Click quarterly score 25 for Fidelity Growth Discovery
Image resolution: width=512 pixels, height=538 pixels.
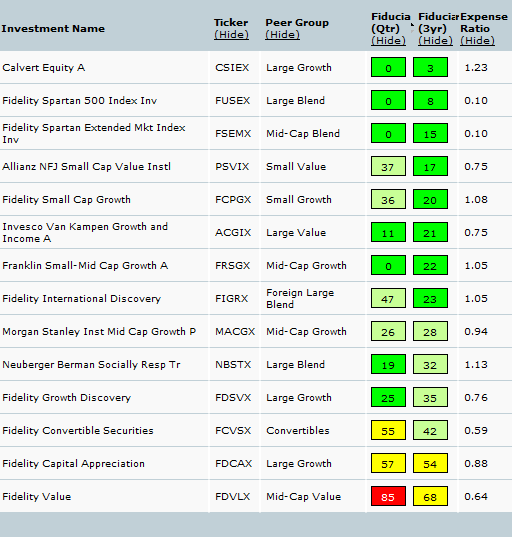[388, 397]
